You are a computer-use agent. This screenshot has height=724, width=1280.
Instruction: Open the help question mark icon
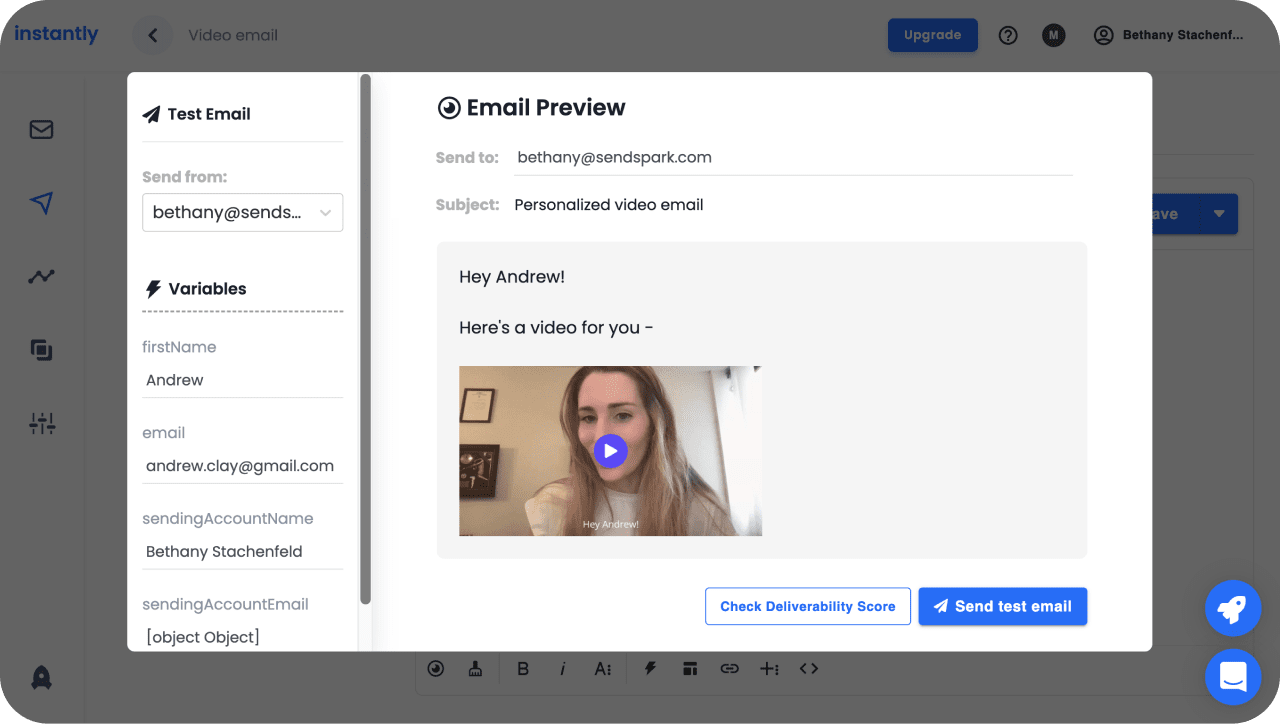pos(1008,35)
